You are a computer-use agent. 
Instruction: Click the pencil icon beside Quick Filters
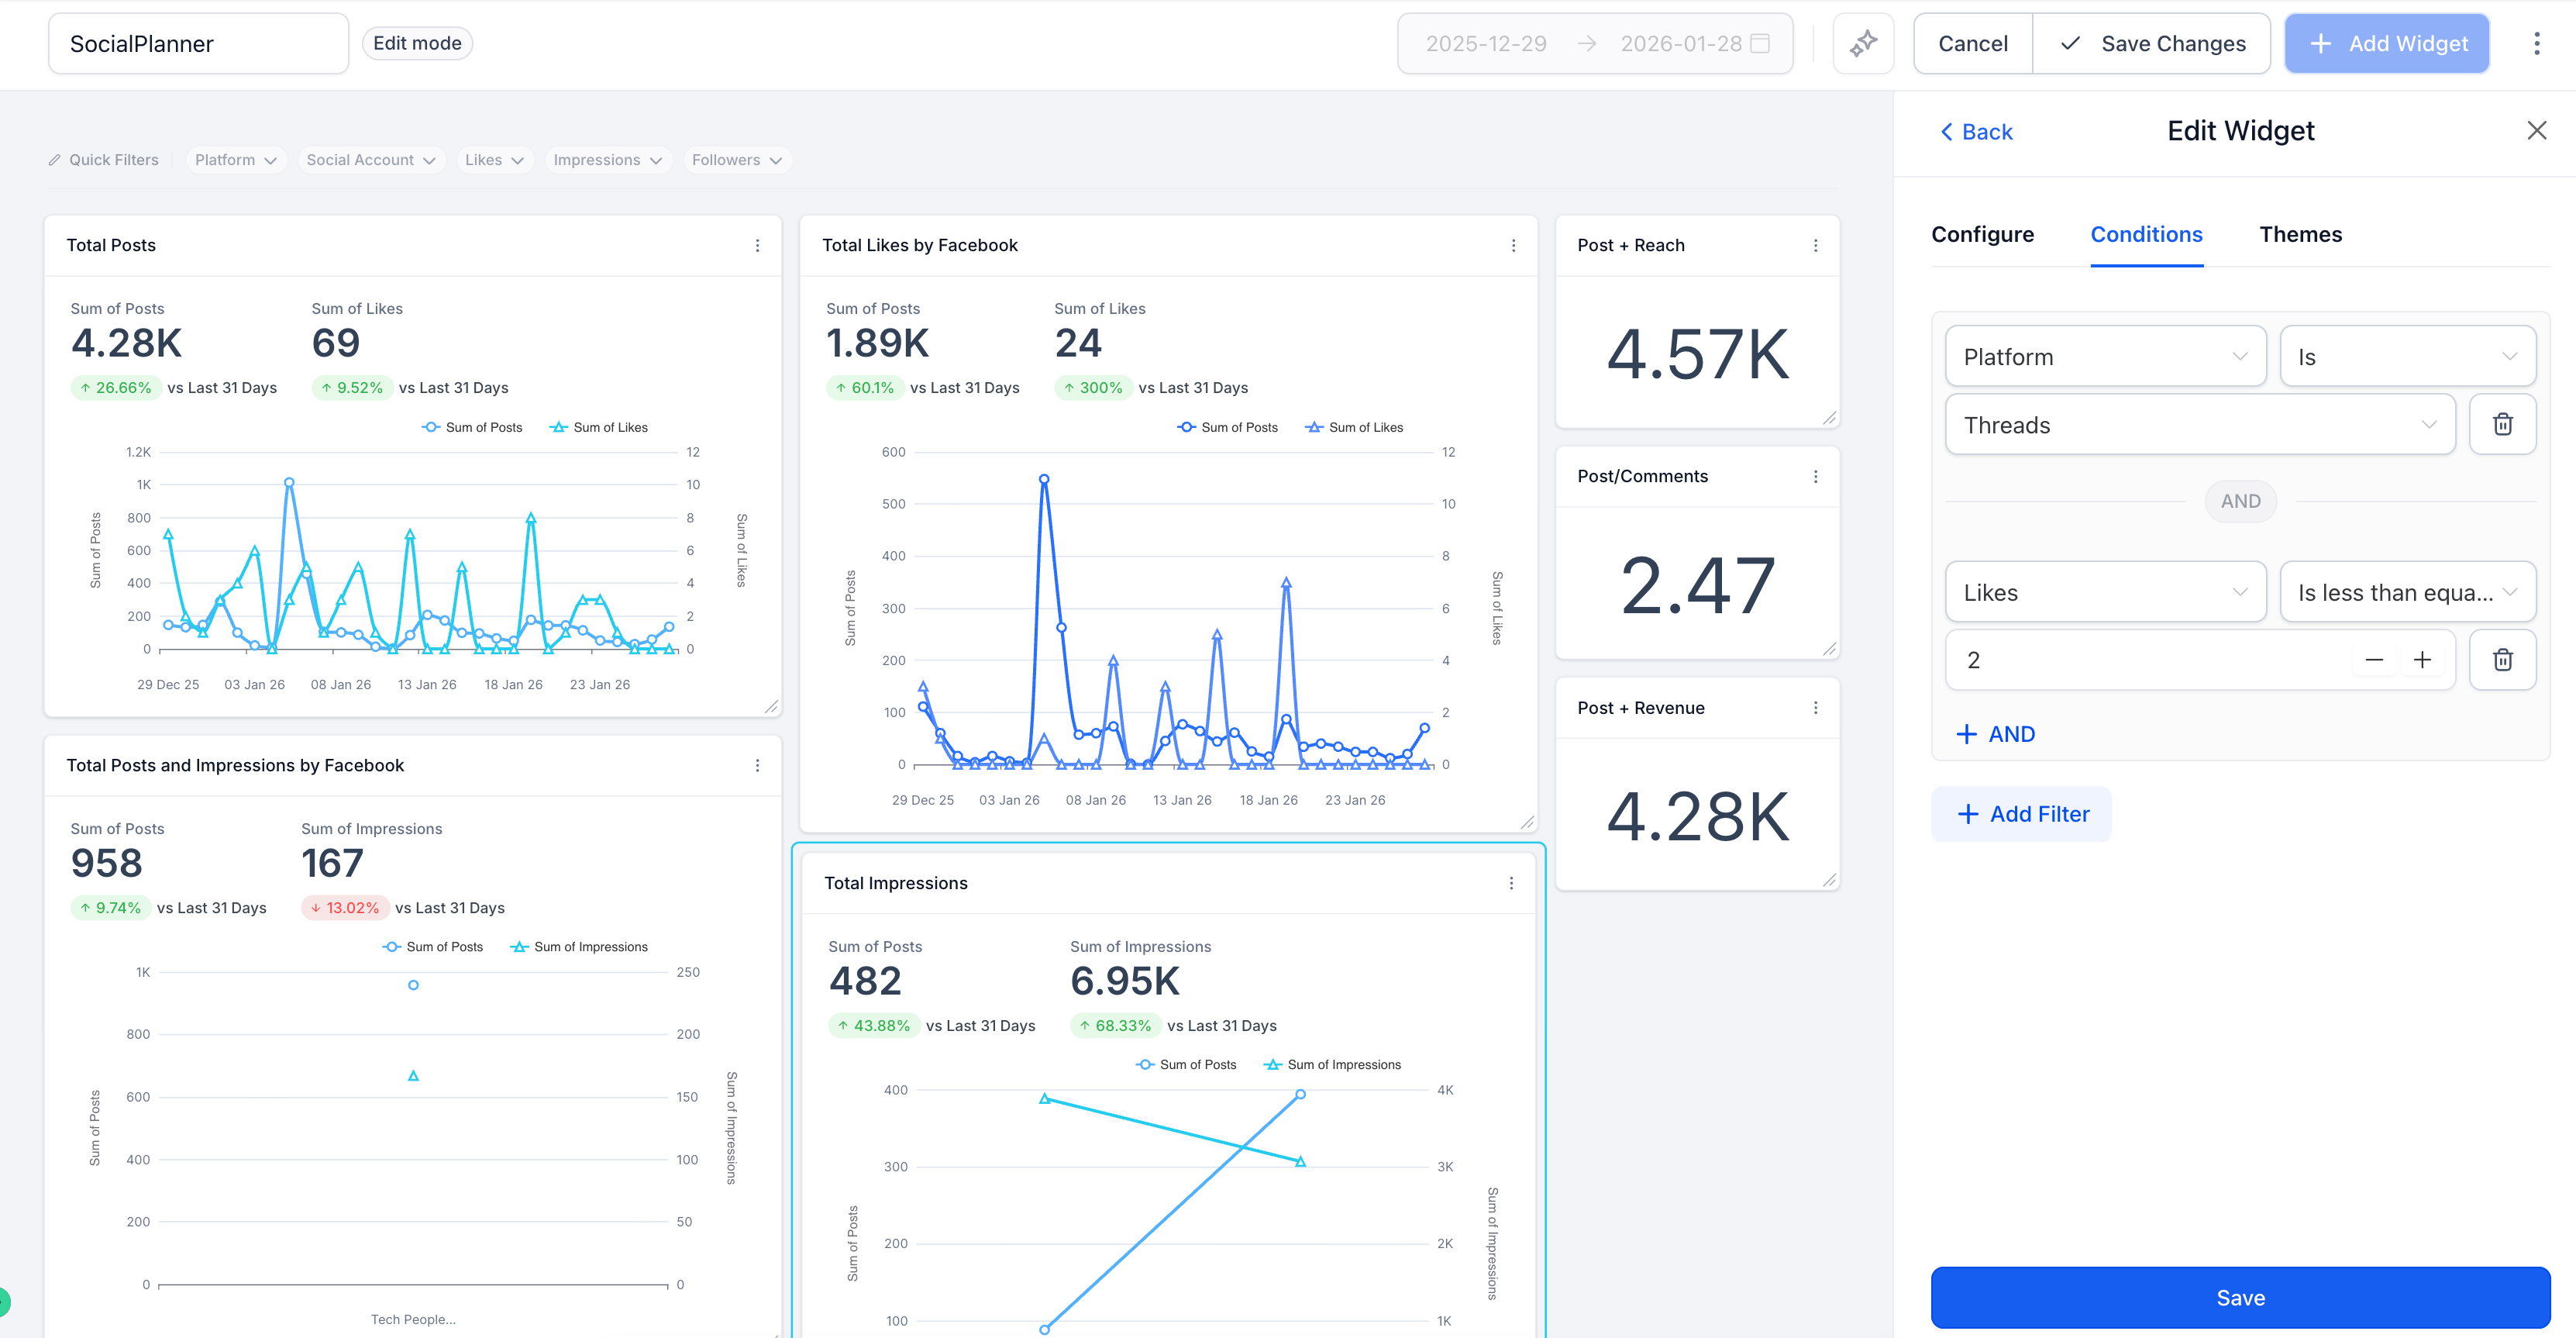coord(55,160)
